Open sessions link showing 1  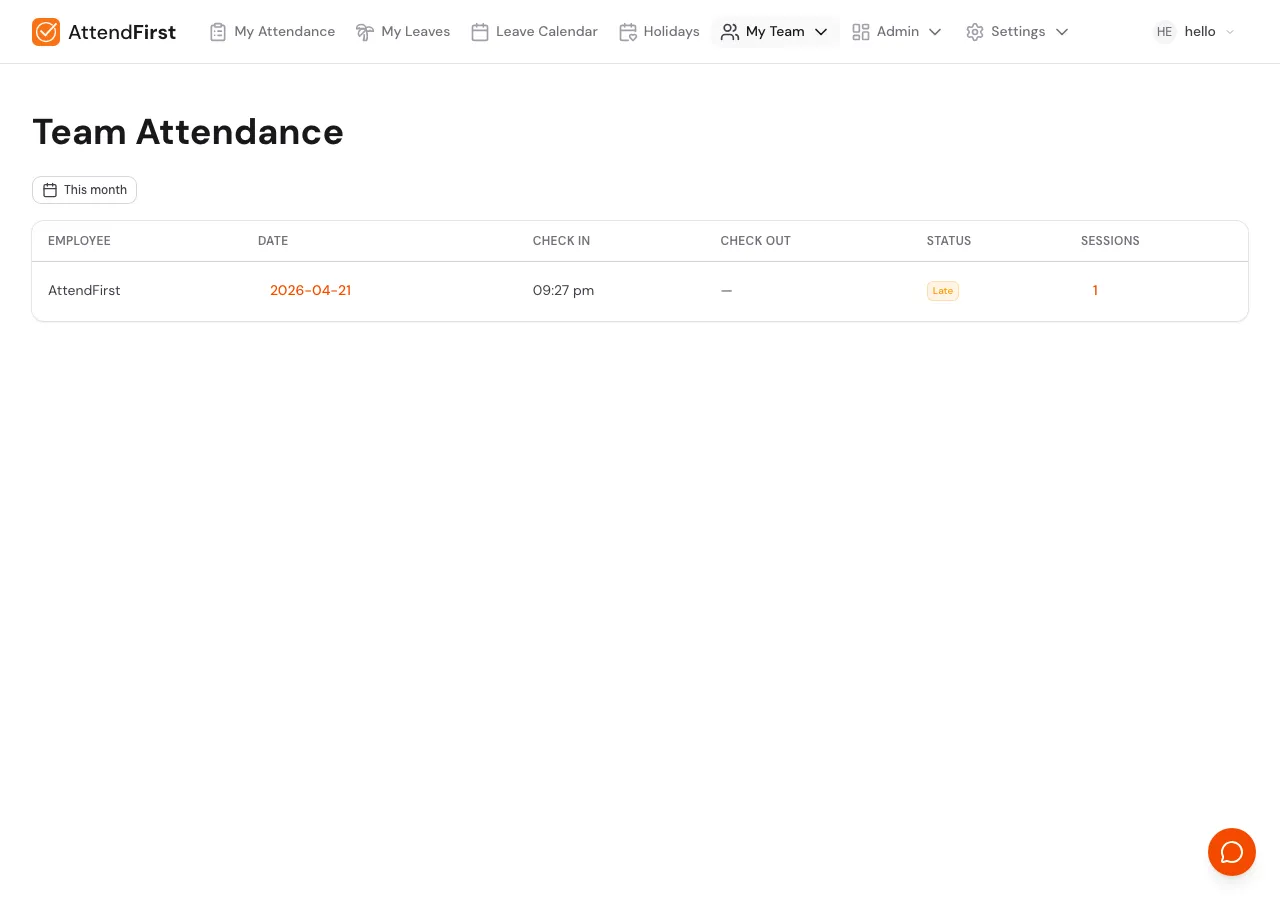1095,290
